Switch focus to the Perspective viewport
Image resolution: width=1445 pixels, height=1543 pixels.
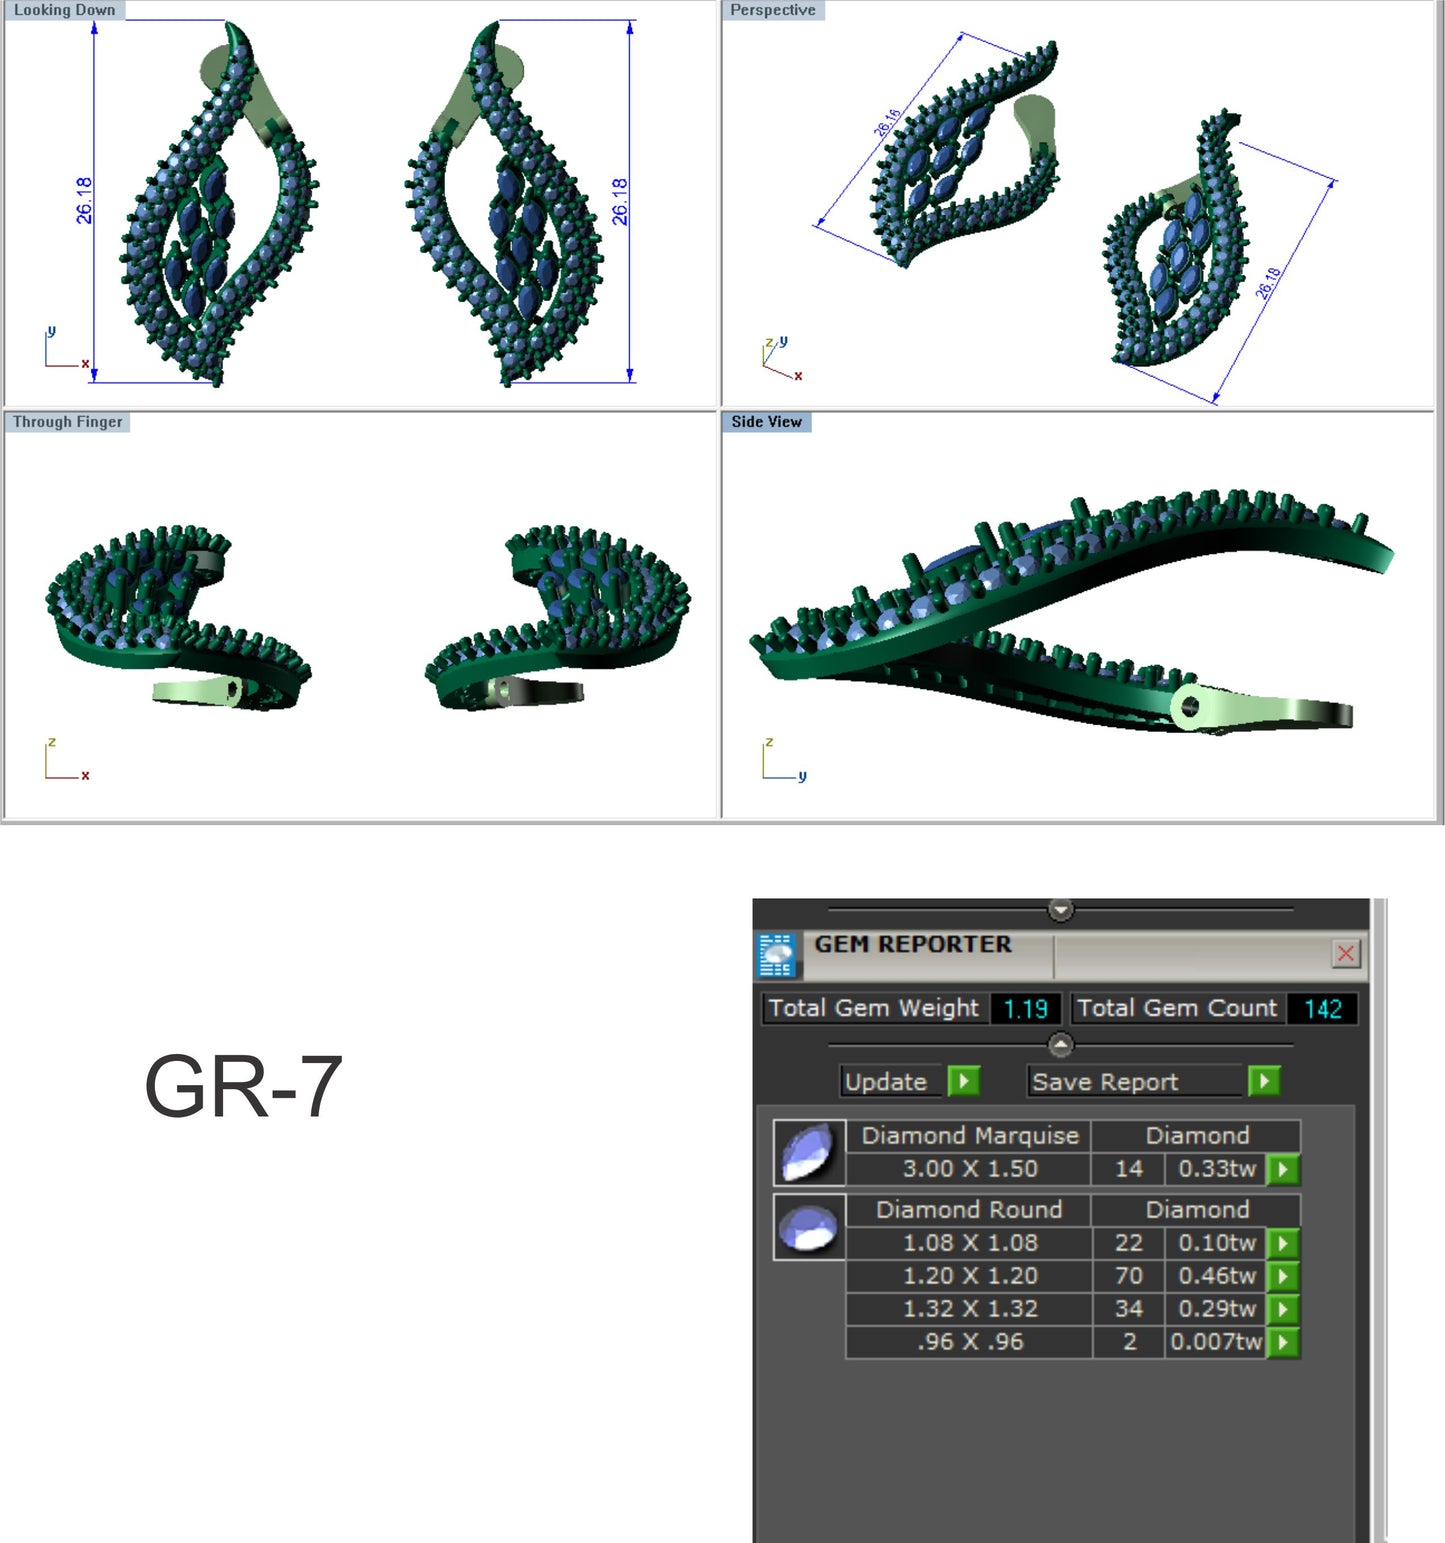click(x=772, y=10)
